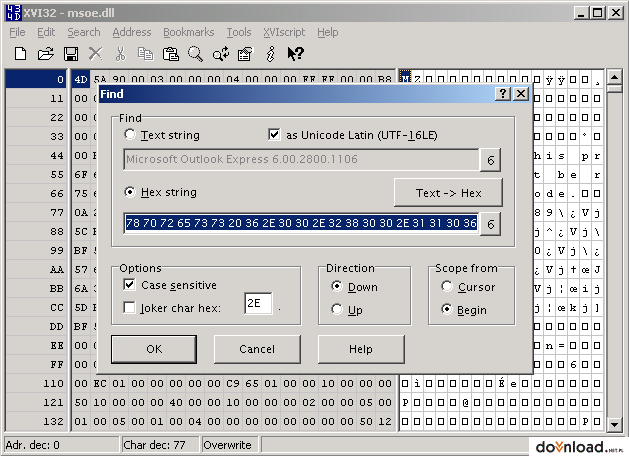The width and height of the screenshot is (629, 456).
Task: Open the properties/options toolbar icon
Action: coord(245,53)
